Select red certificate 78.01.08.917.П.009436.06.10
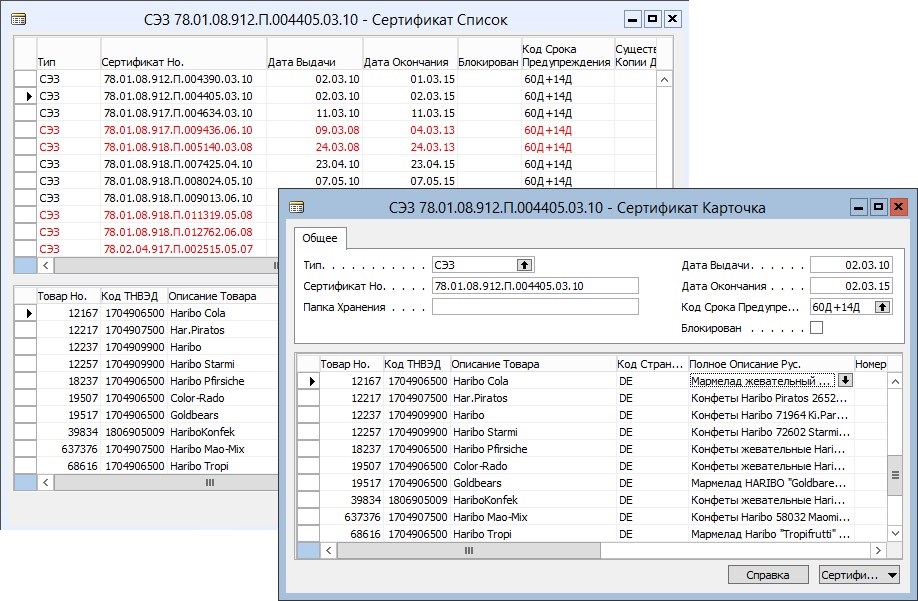The image size is (918, 601). click(x=178, y=130)
